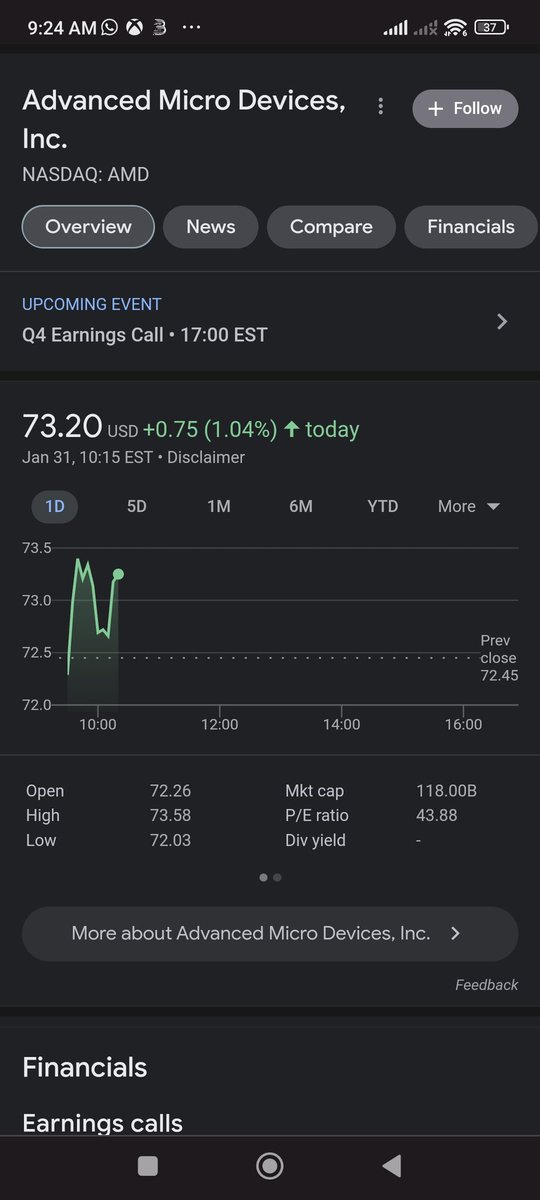Open the Feedback link
The width and height of the screenshot is (540, 1200).
(x=486, y=985)
